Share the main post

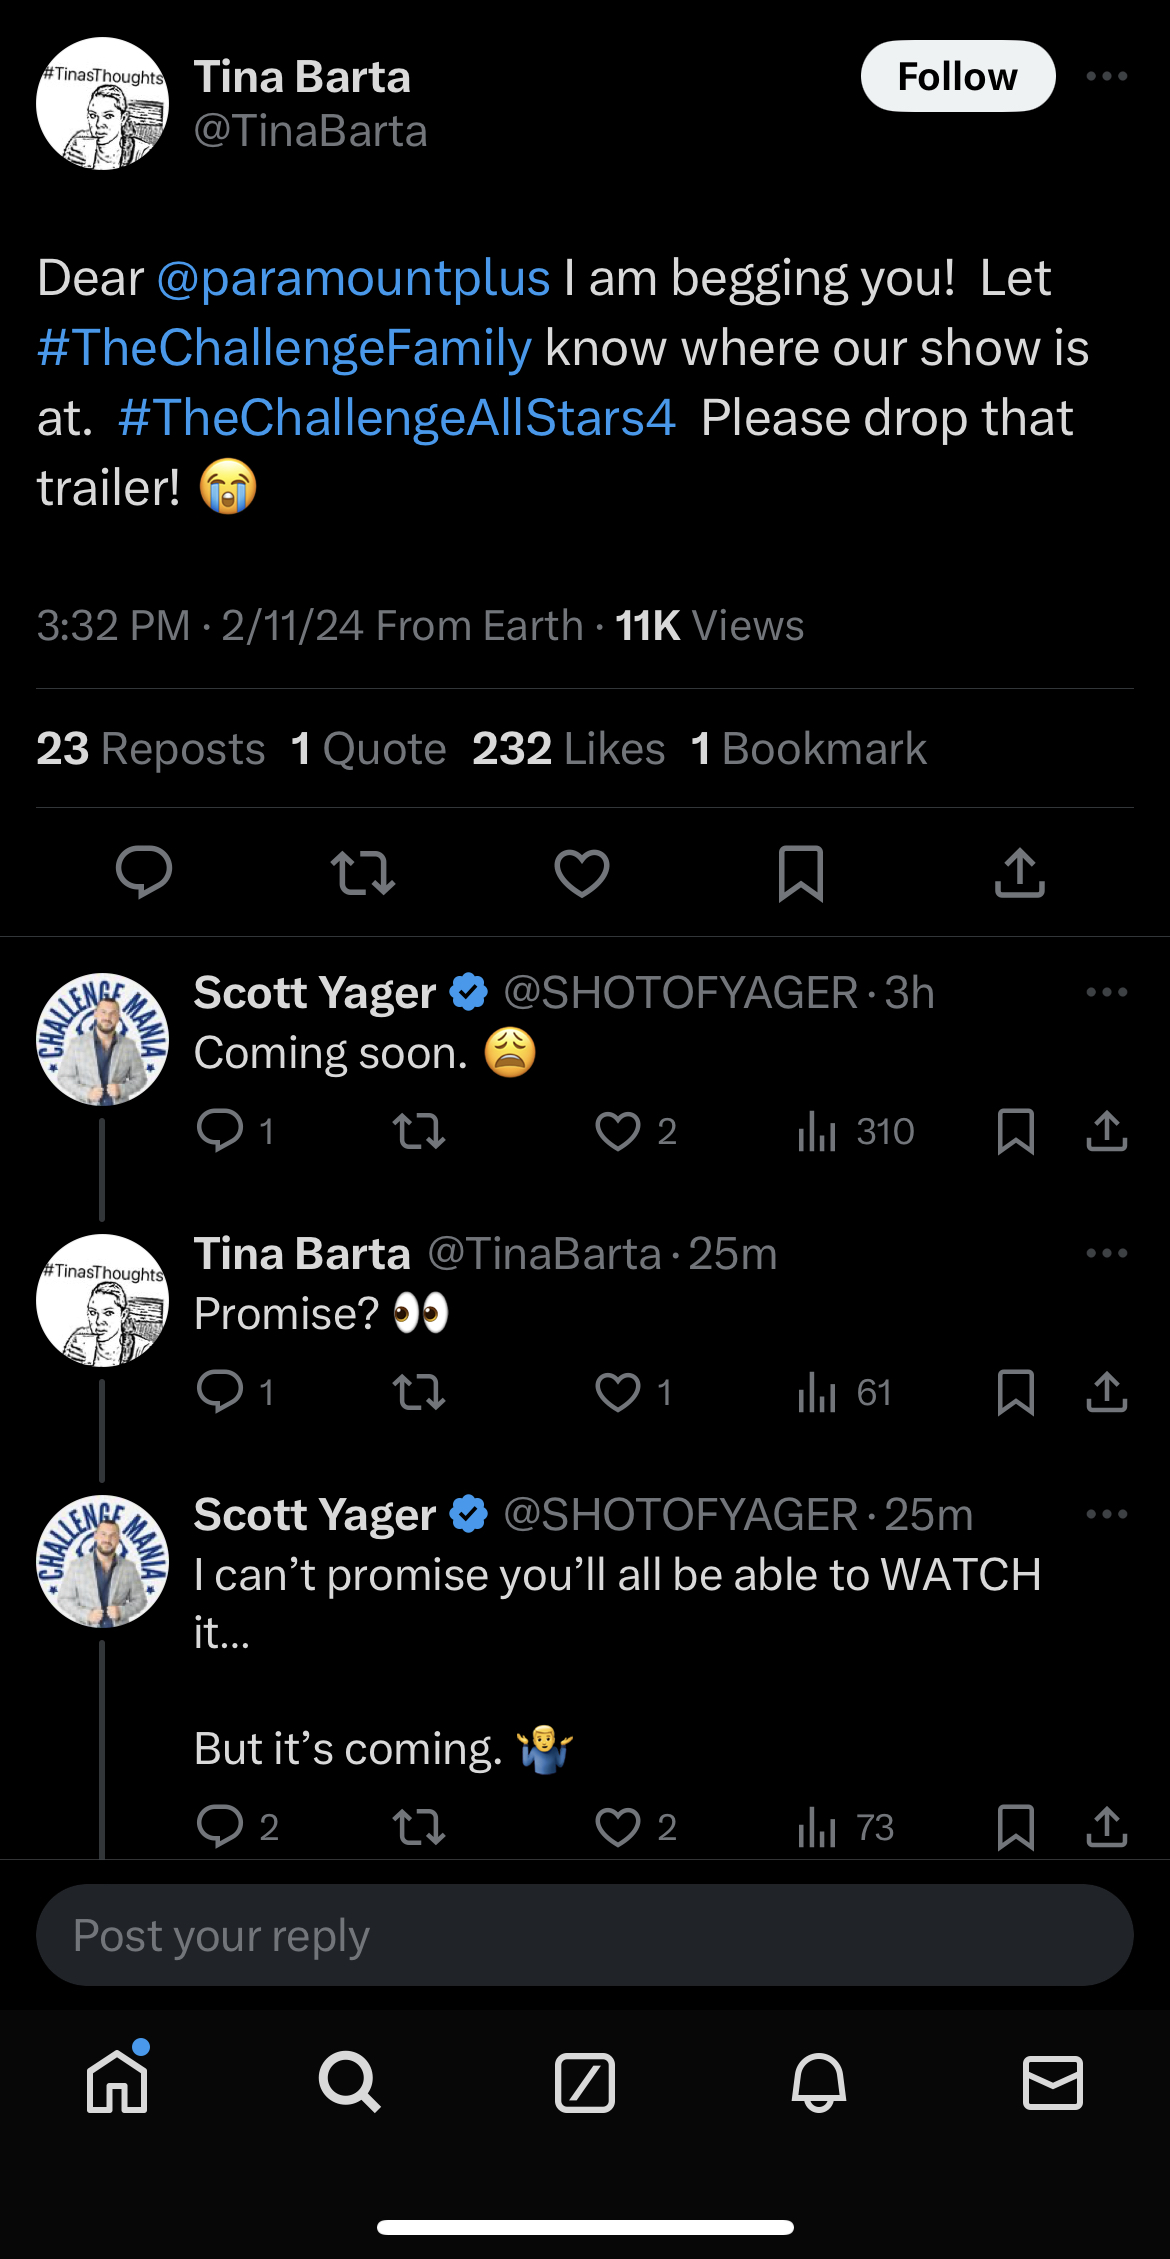click(1020, 873)
